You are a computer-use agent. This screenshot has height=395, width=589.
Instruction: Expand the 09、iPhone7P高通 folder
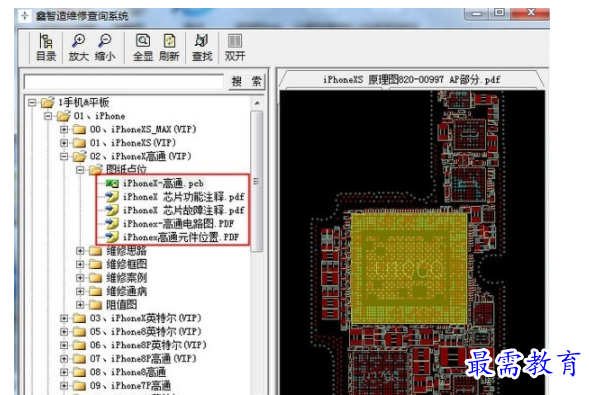coord(64,386)
